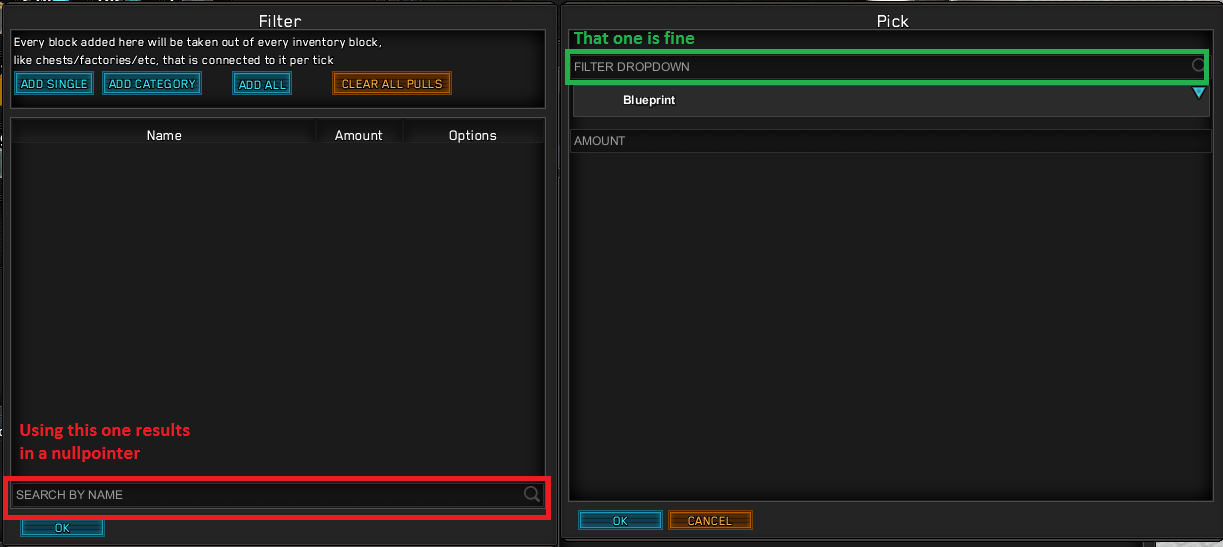1223x547 pixels.
Task: Click ADD ALL button
Action: point(262,84)
